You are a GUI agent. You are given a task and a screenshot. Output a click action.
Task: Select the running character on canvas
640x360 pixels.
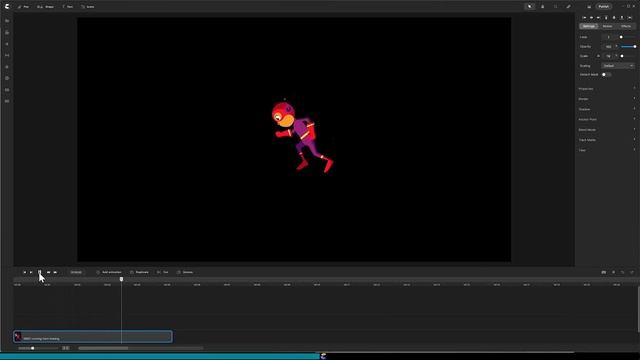click(x=302, y=137)
